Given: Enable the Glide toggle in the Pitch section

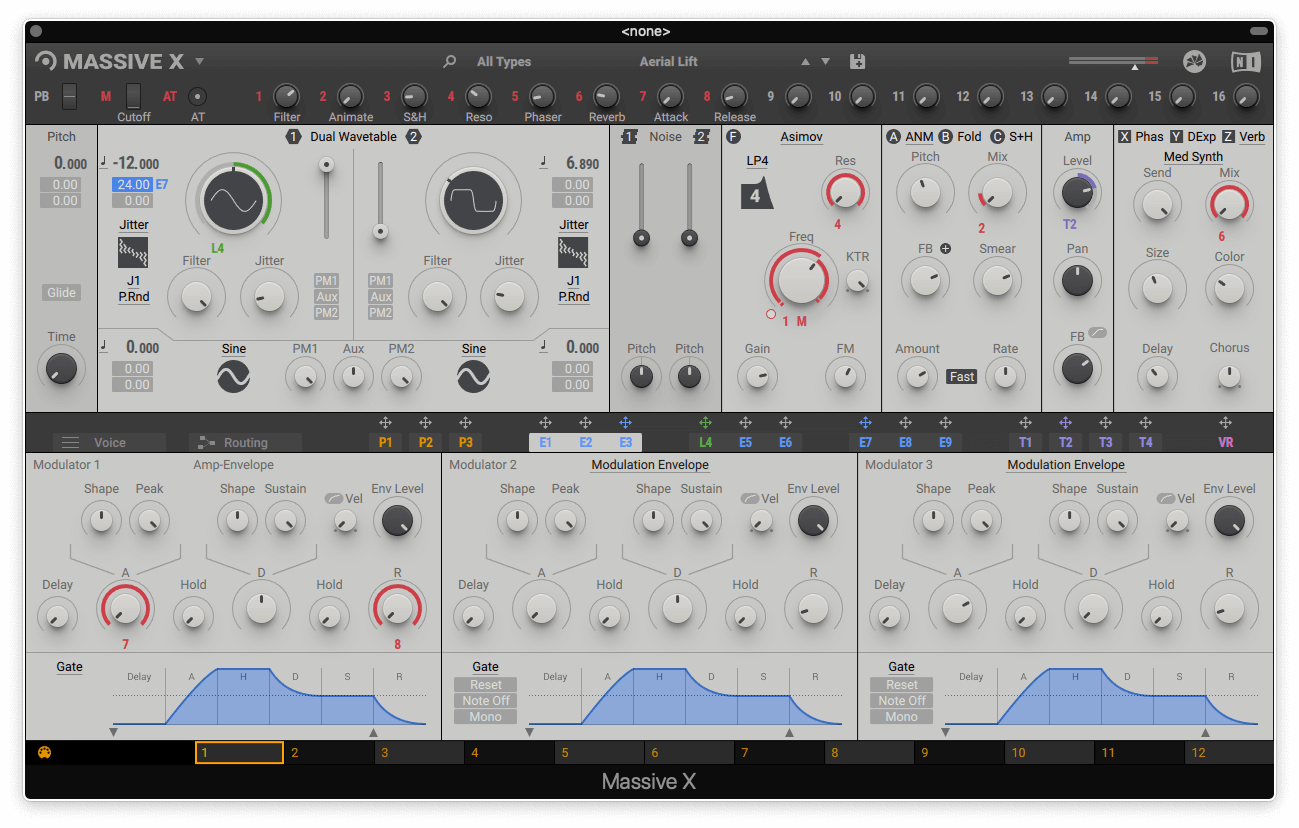Looking at the screenshot, I should [62, 293].
